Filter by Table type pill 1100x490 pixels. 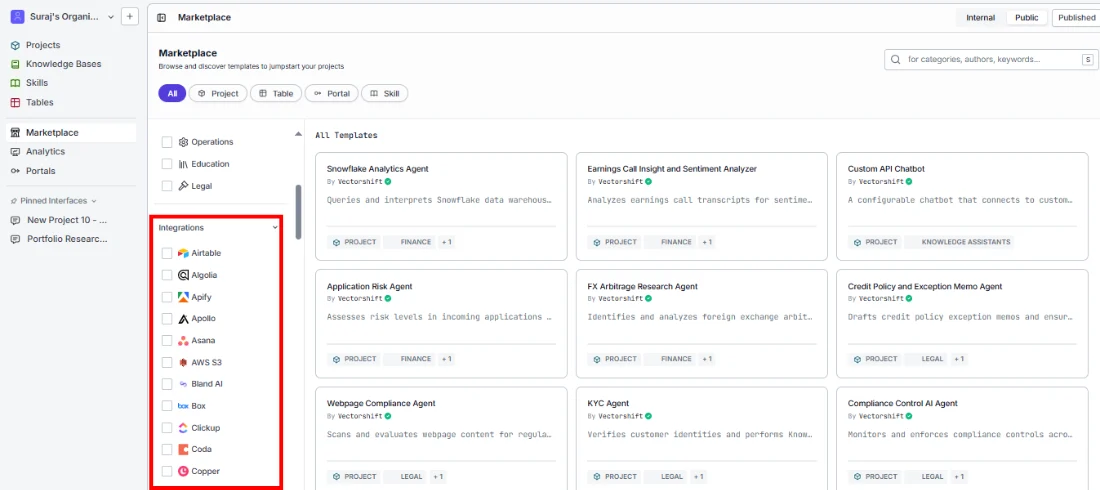point(276,93)
